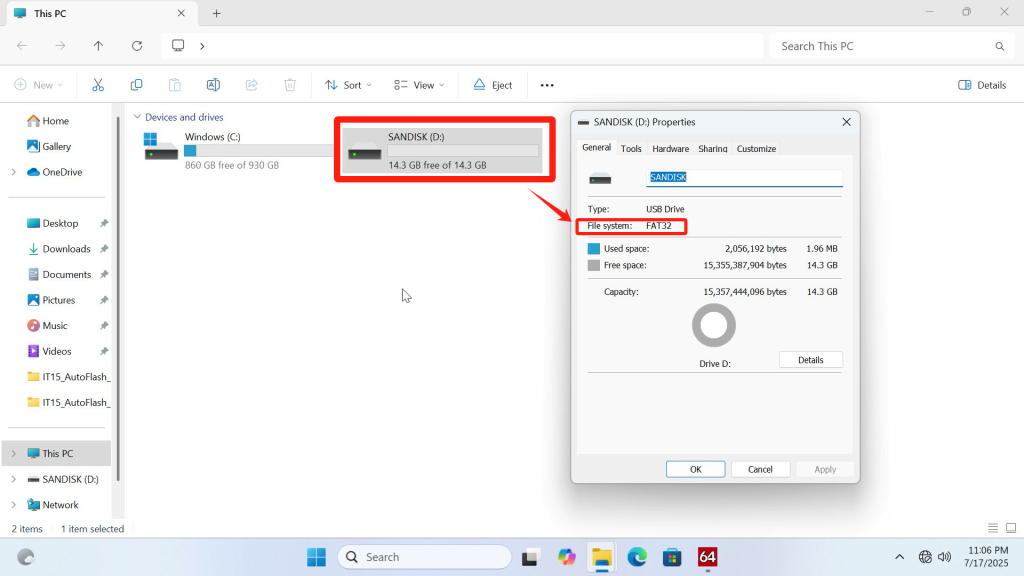
Task: Toggle the Details pane button
Action: coord(982,85)
